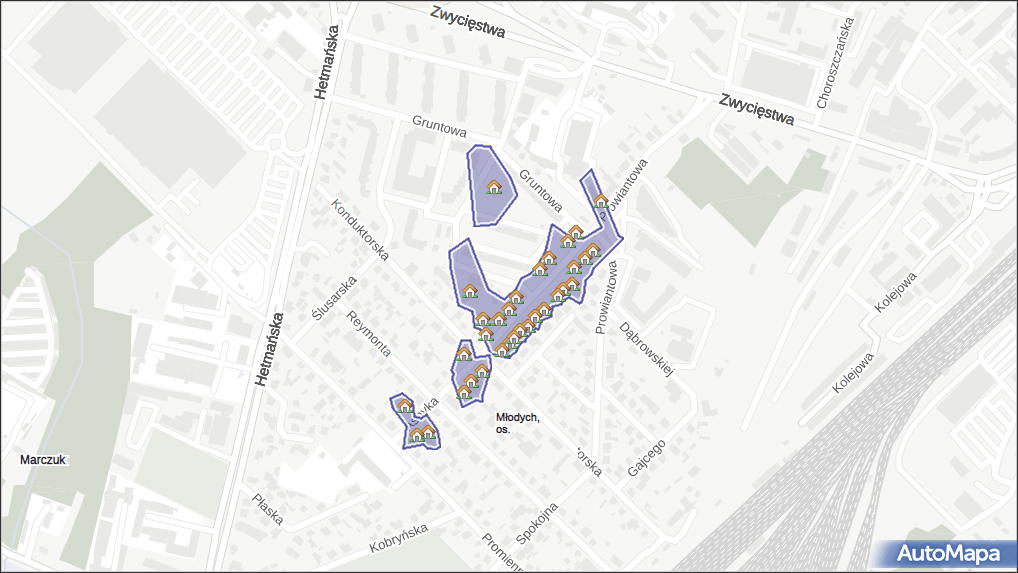Image resolution: width=1018 pixels, height=573 pixels.
Task: Click the Młodych, os. district label
Action: tap(517, 423)
